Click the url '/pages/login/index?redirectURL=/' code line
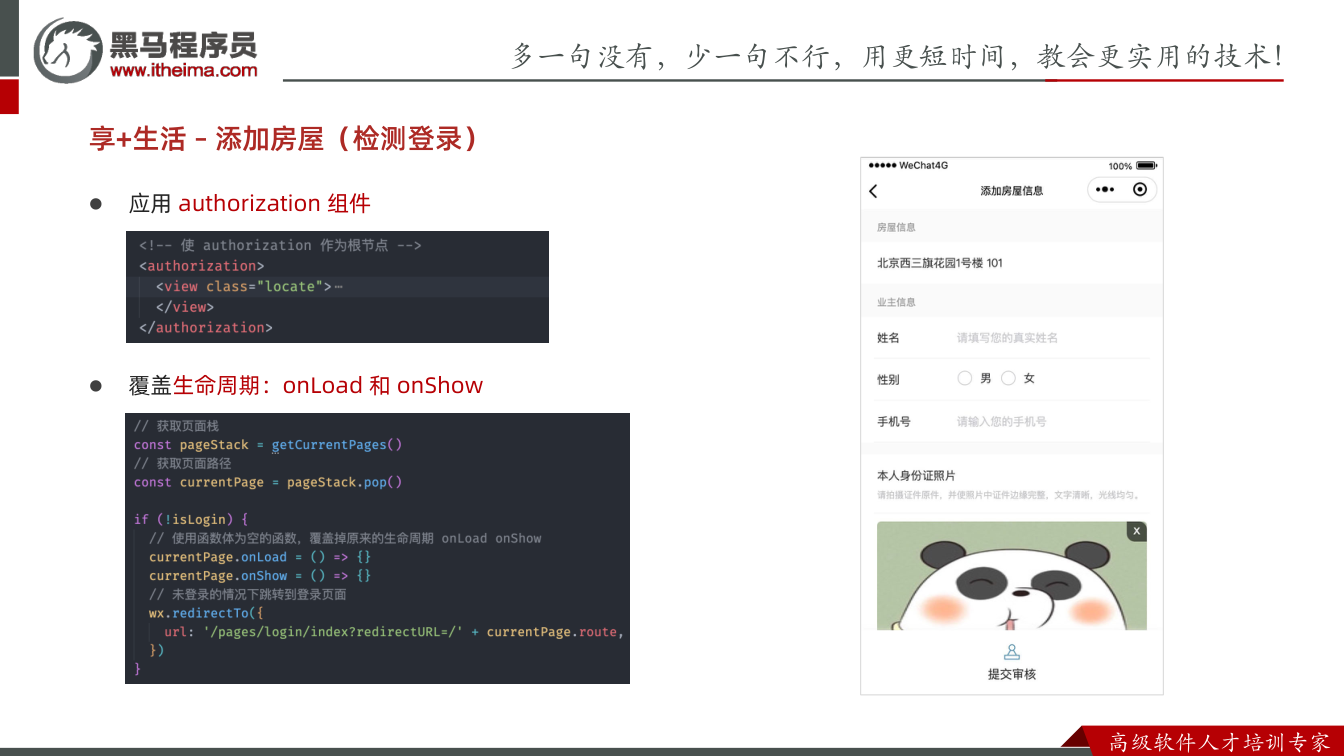This screenshot has width=1344, height=756. click(x=394, y=632)
